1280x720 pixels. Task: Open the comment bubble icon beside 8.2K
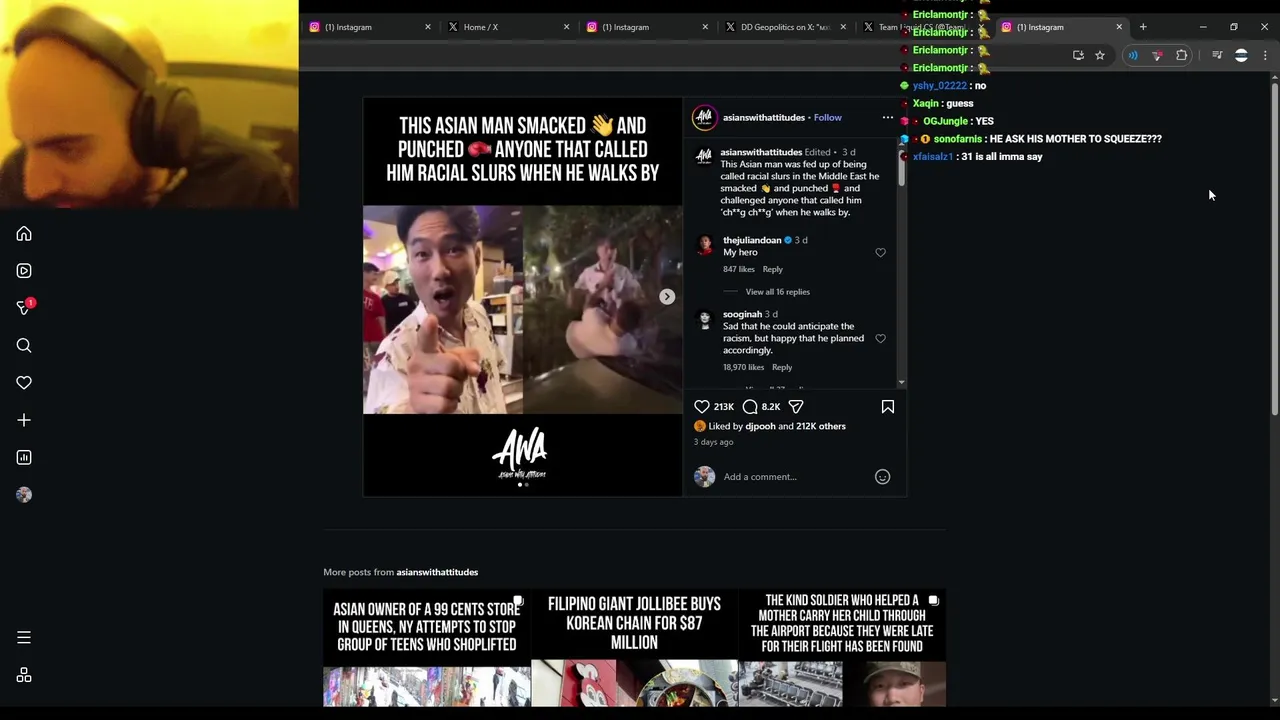(x=750, y=407)
